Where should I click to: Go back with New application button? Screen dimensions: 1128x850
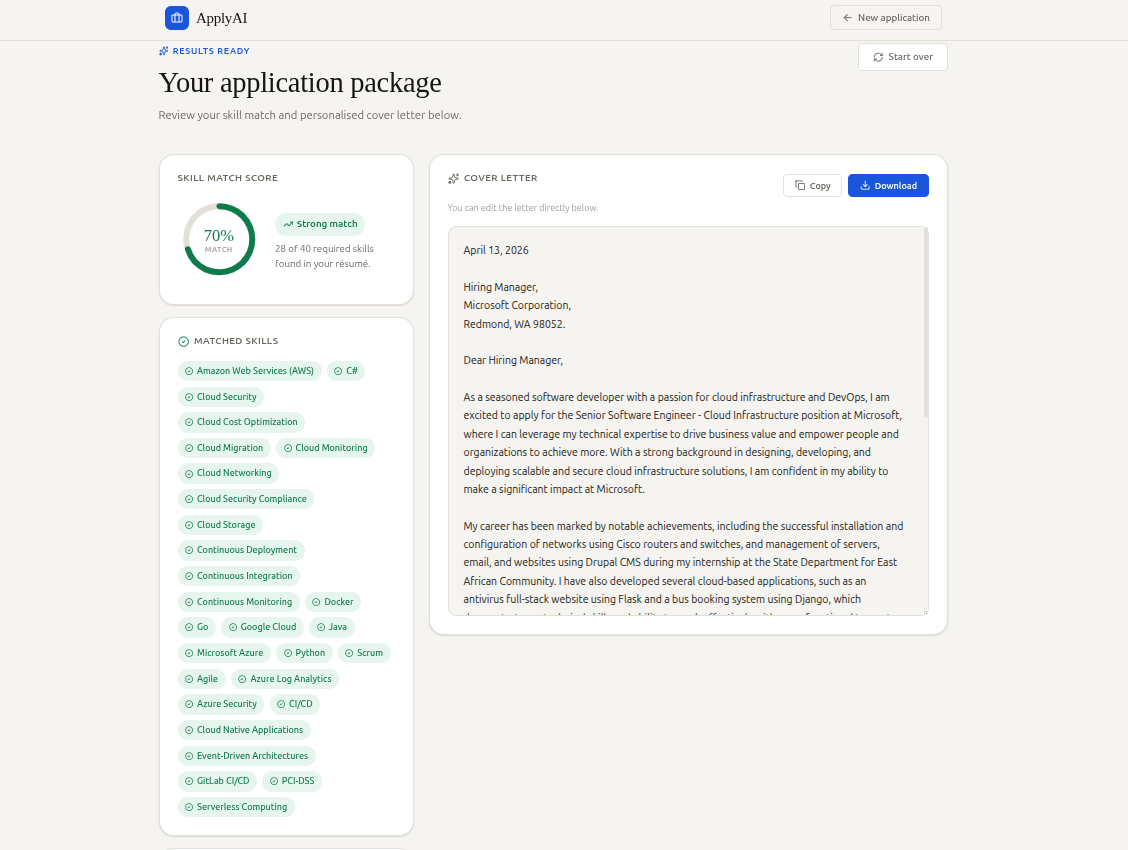click(886, 17)
